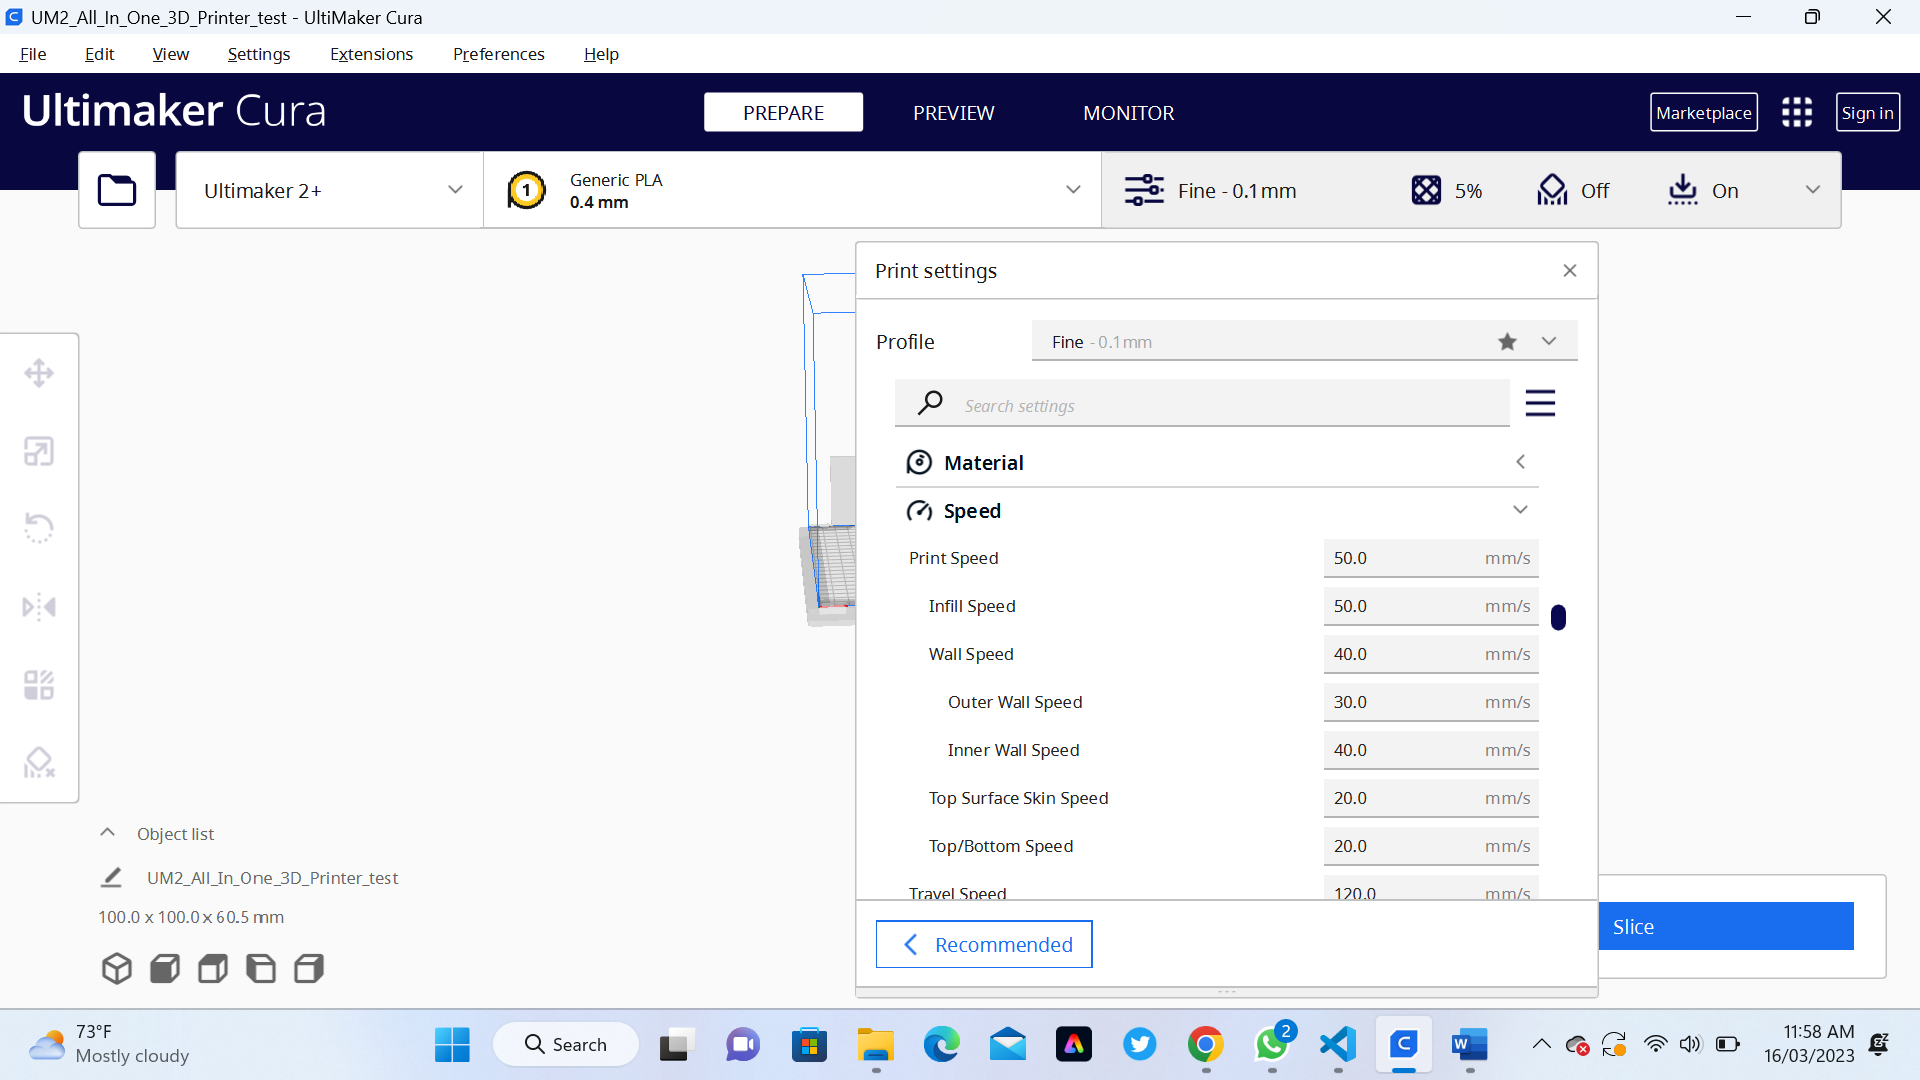
Task: Switch to left side view icon
Action: point(261,968)
